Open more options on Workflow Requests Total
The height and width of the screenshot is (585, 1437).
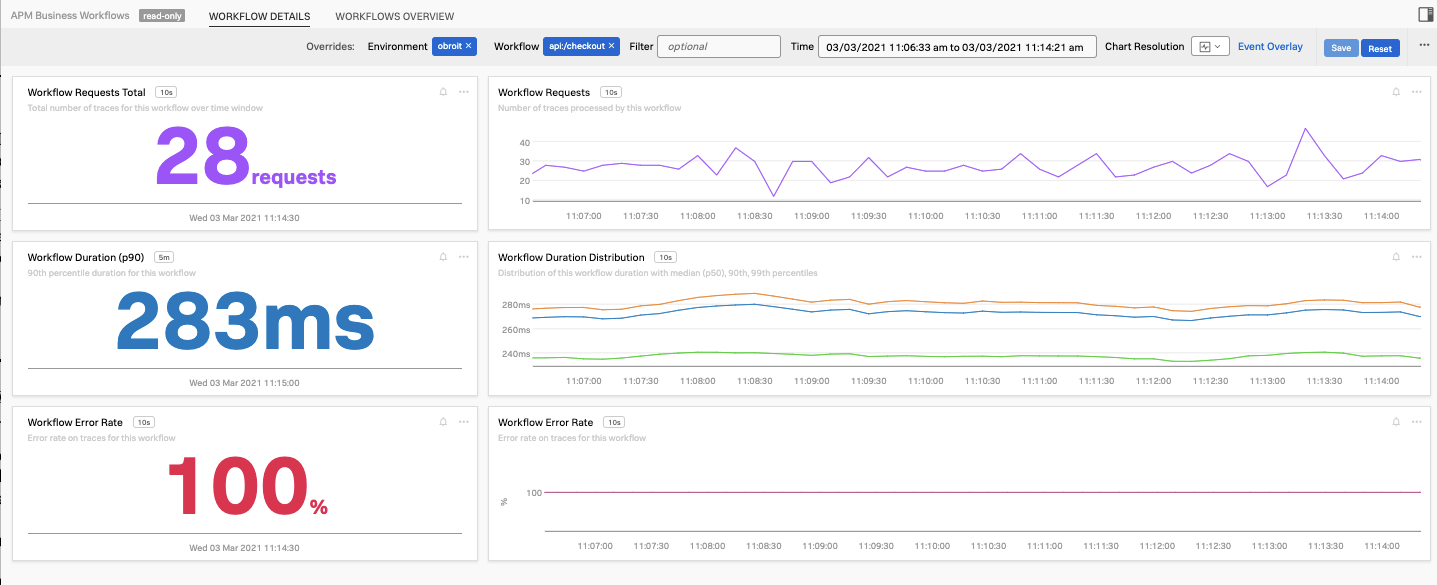(x=463, y=92)
